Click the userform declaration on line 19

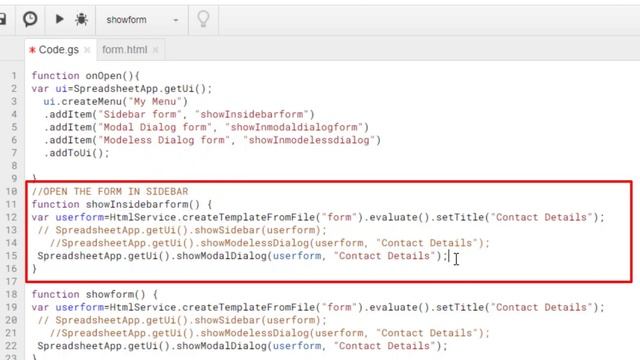tap(318, 307)
